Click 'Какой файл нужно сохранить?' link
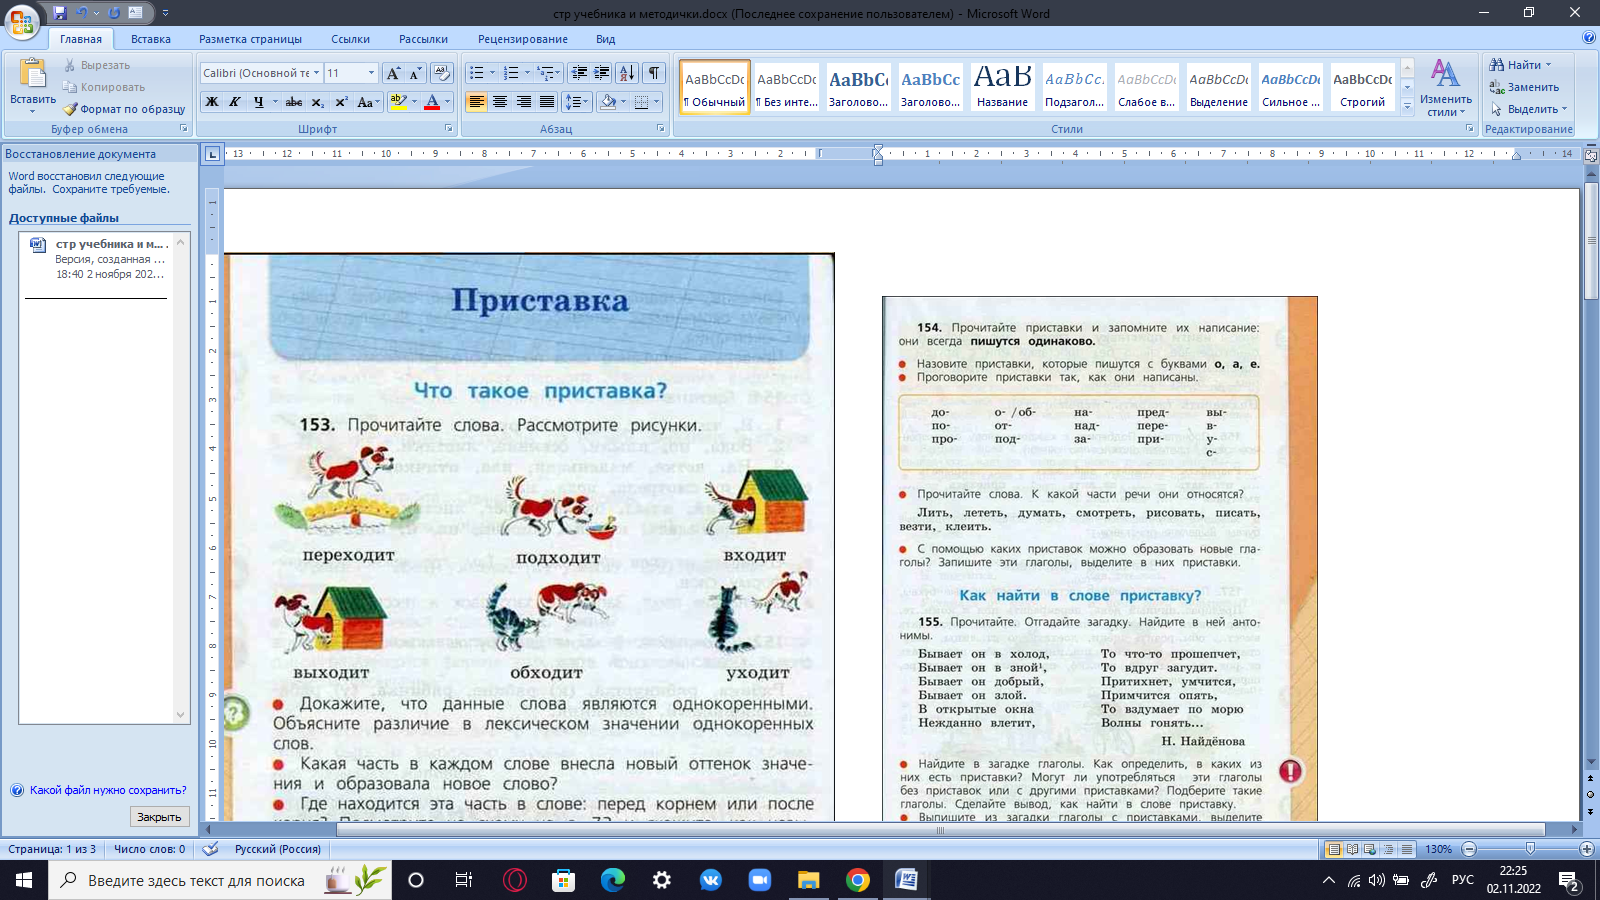Screen dimensions: 1600x900 click(x=108, y=790)
